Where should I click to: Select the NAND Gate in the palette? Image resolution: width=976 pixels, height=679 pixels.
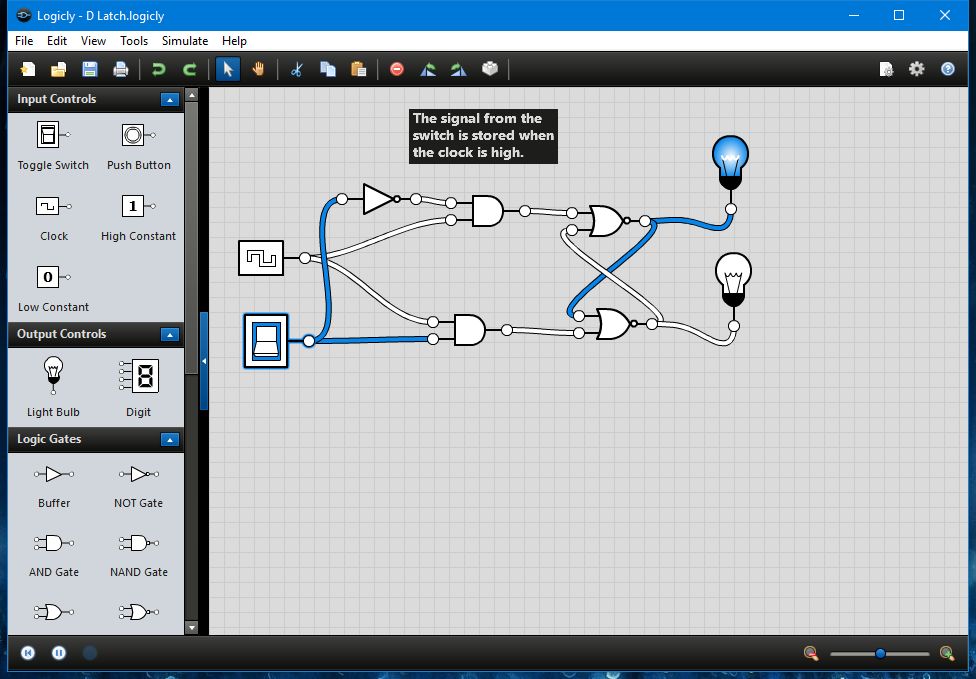coord(138,556)
